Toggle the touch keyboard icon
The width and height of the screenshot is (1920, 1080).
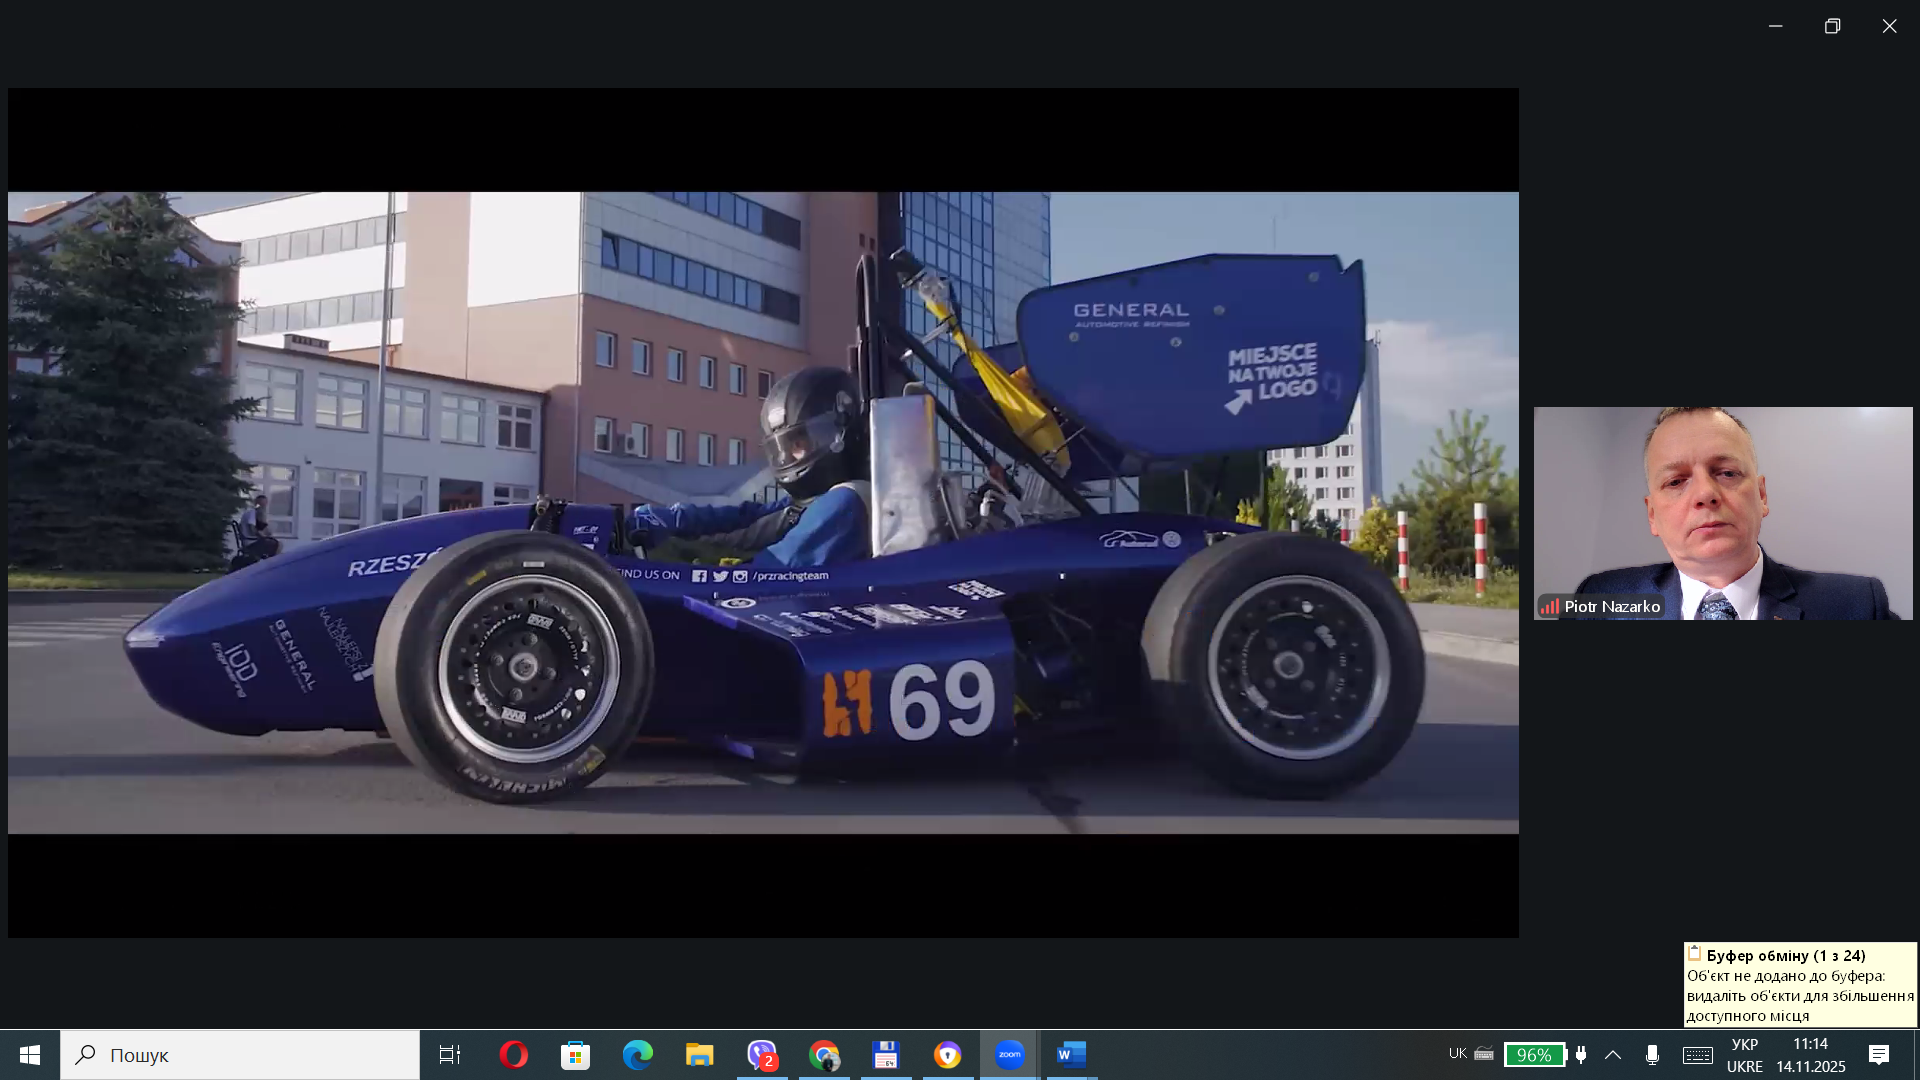[x=1697, y=1055]
